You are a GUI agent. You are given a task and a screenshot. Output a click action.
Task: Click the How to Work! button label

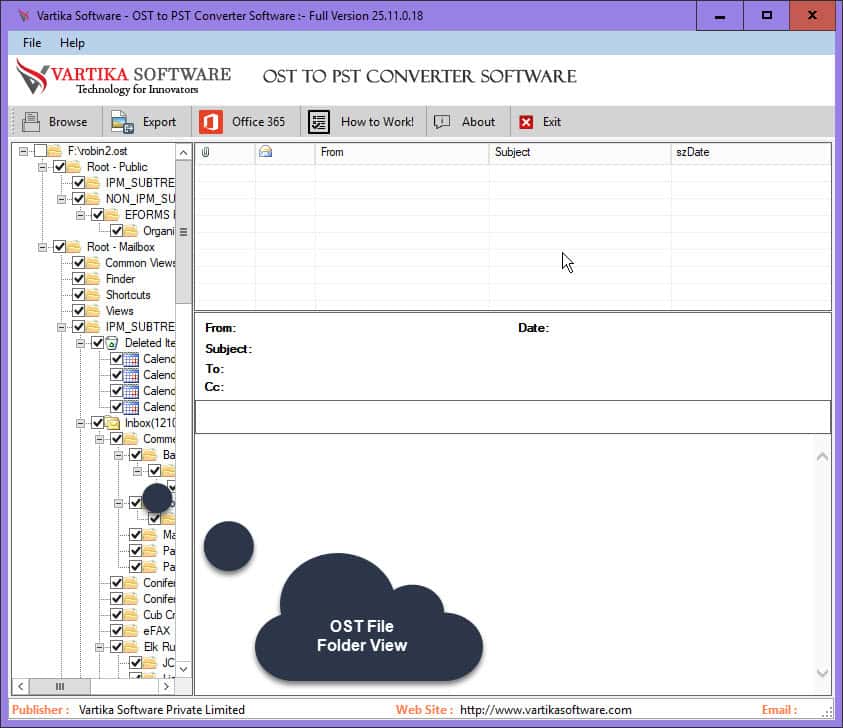pyautogui.click(x=377, y=122)
